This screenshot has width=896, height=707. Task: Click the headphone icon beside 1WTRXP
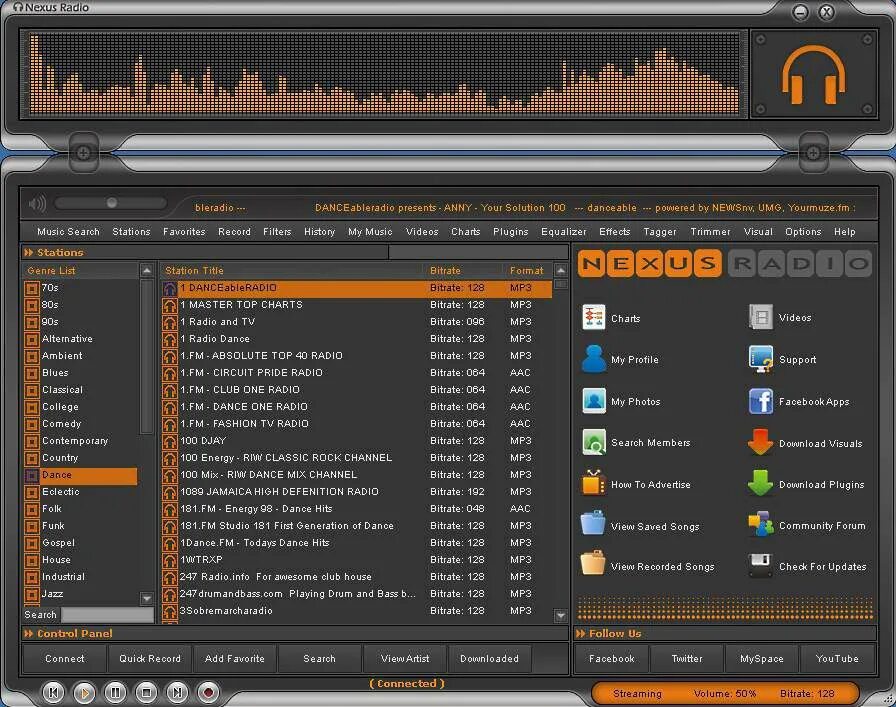pyautogui.click(x=169, y=560)
